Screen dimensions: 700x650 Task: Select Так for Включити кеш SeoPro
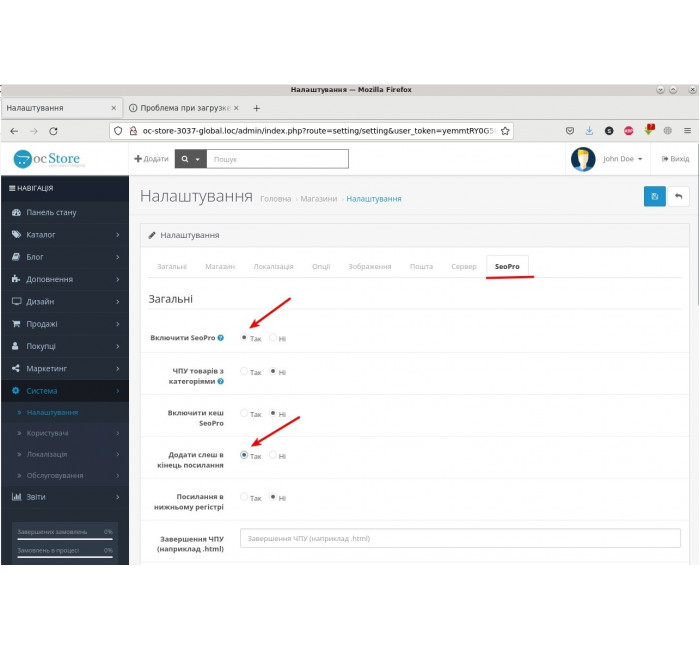click(x=244, y=413)
